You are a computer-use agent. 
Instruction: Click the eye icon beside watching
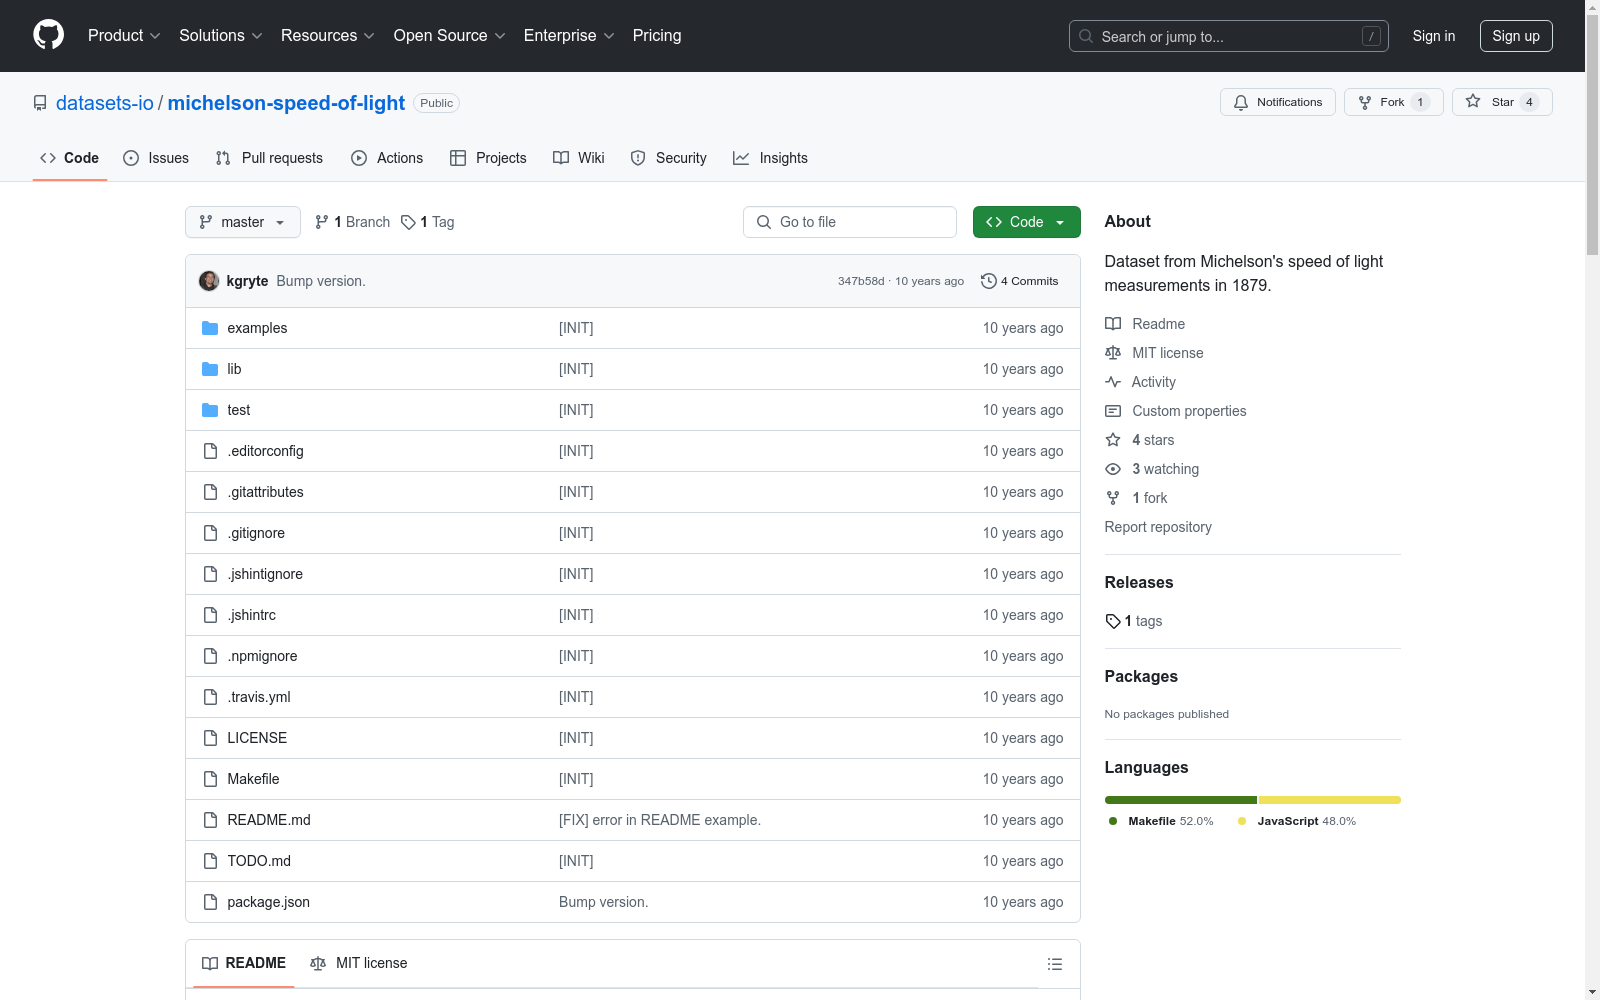[1113, 469]
